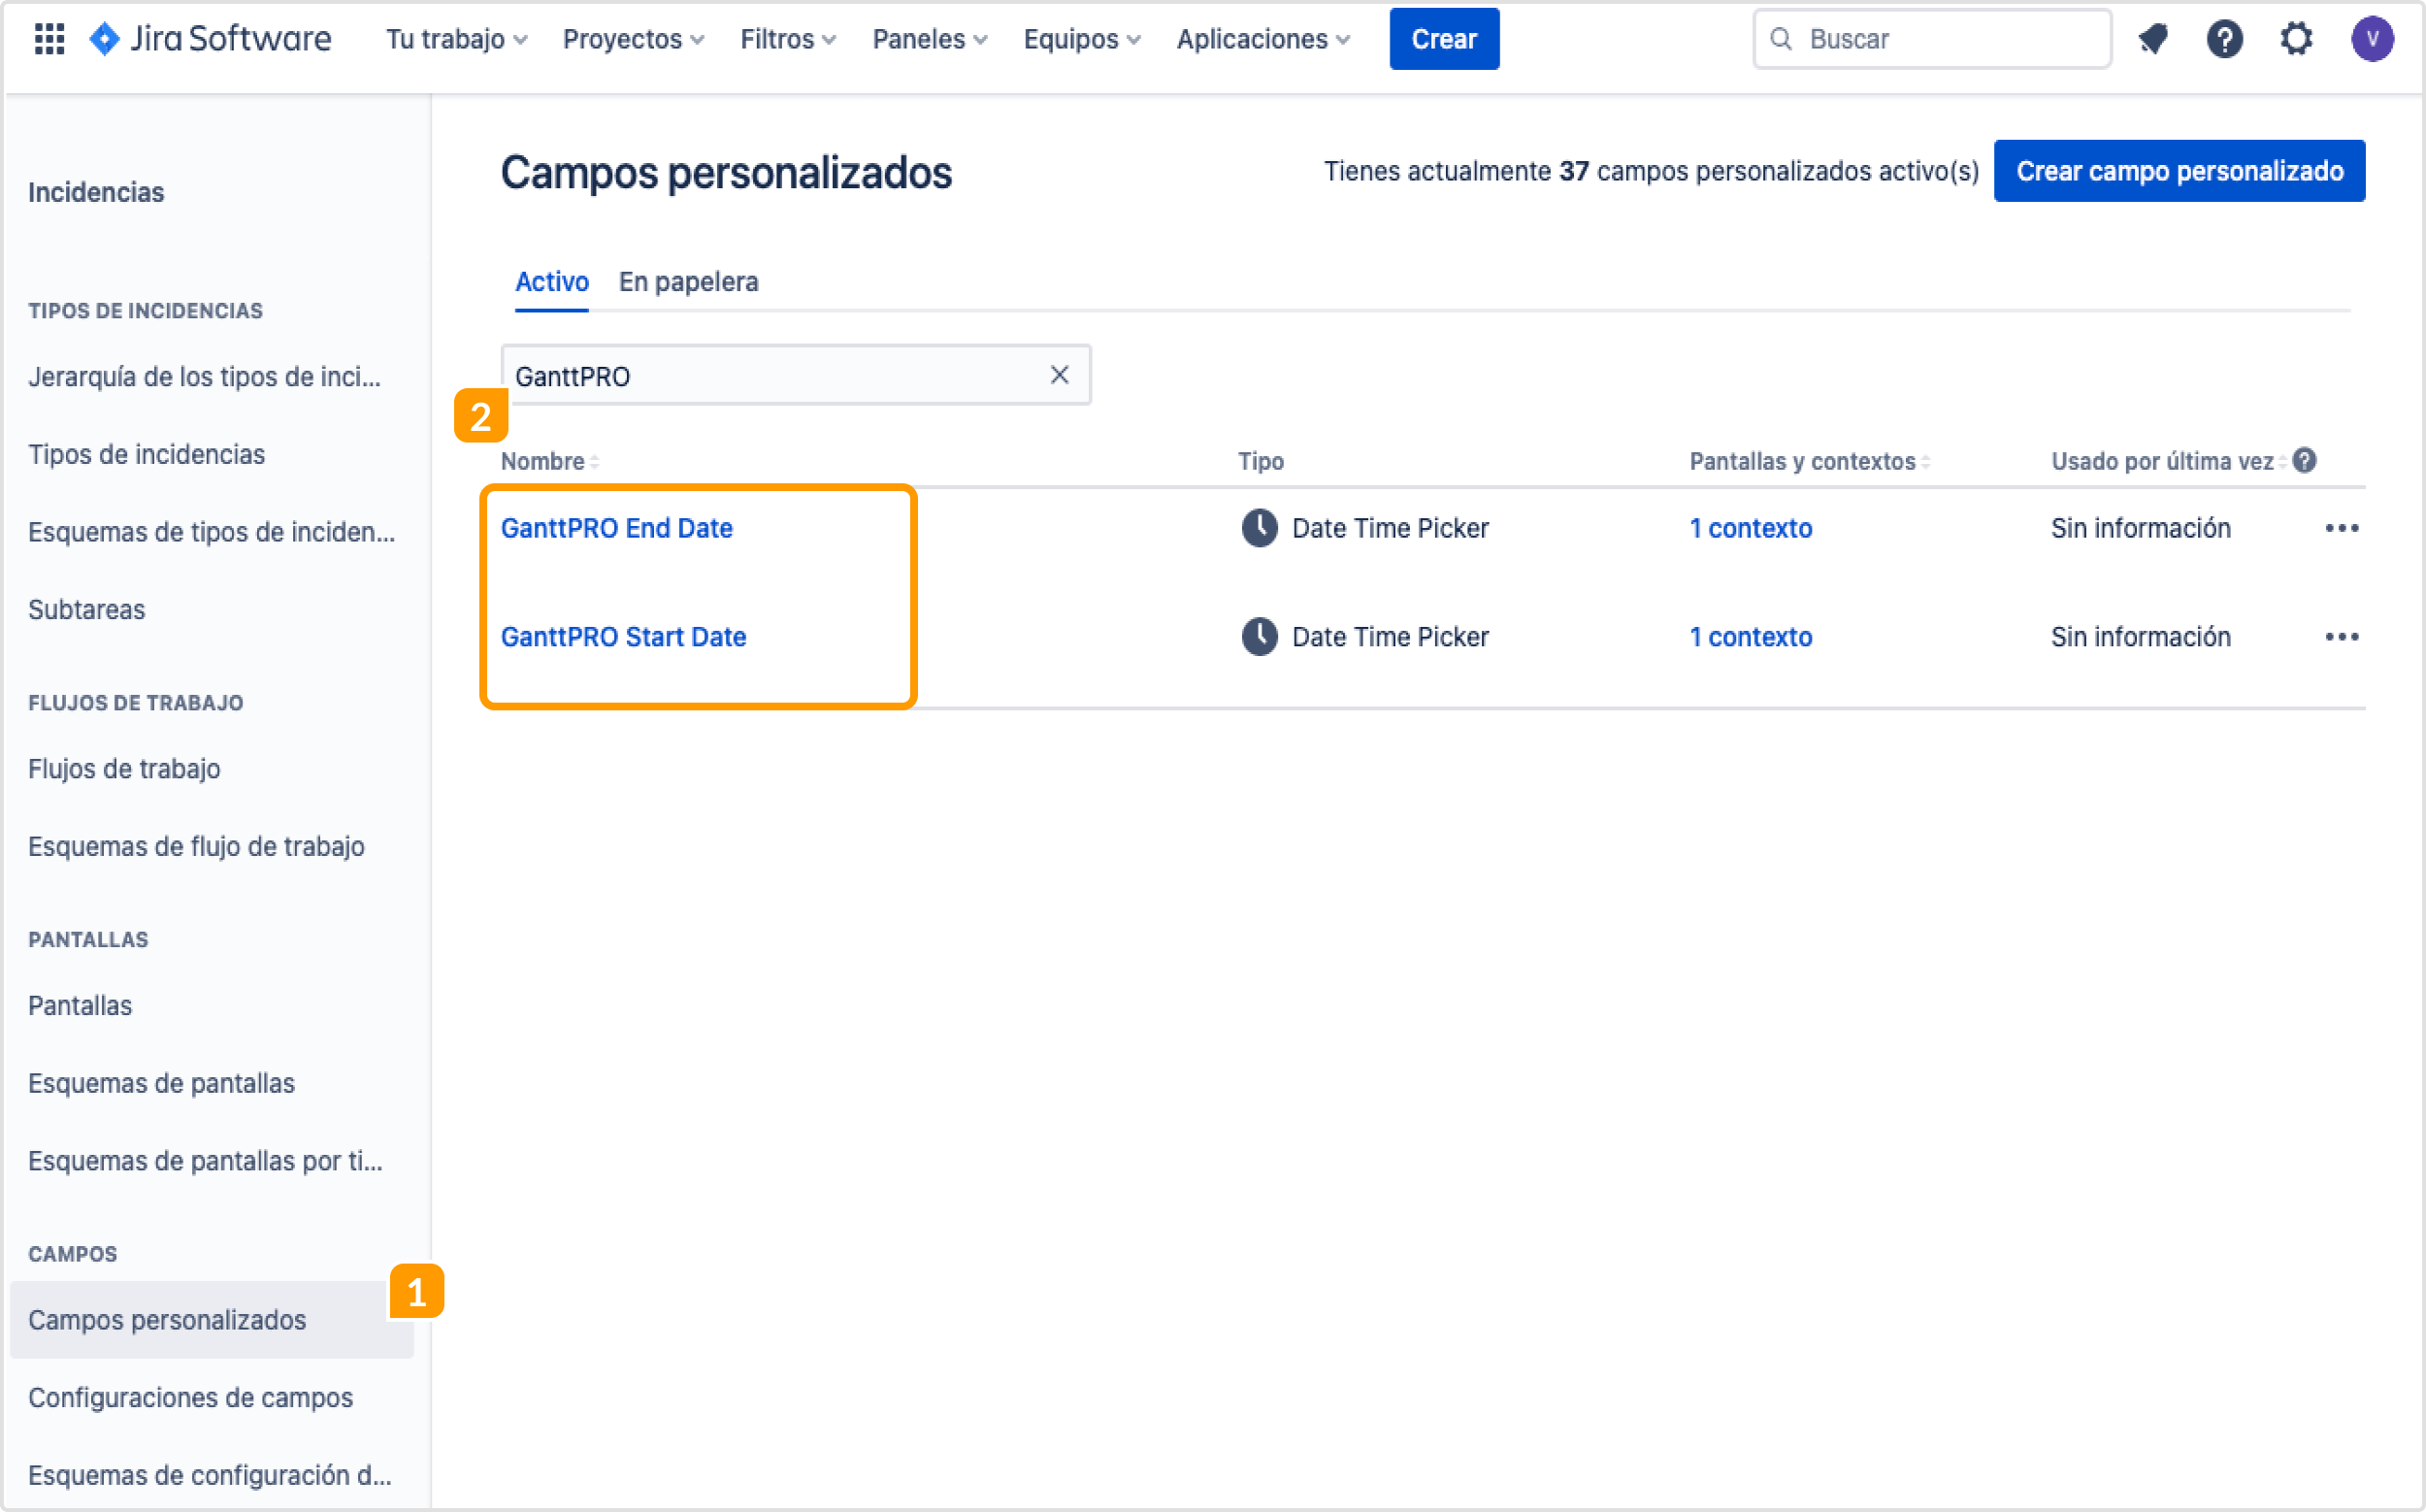Open Tipos de incidencias in sidebar

(147, 454)
